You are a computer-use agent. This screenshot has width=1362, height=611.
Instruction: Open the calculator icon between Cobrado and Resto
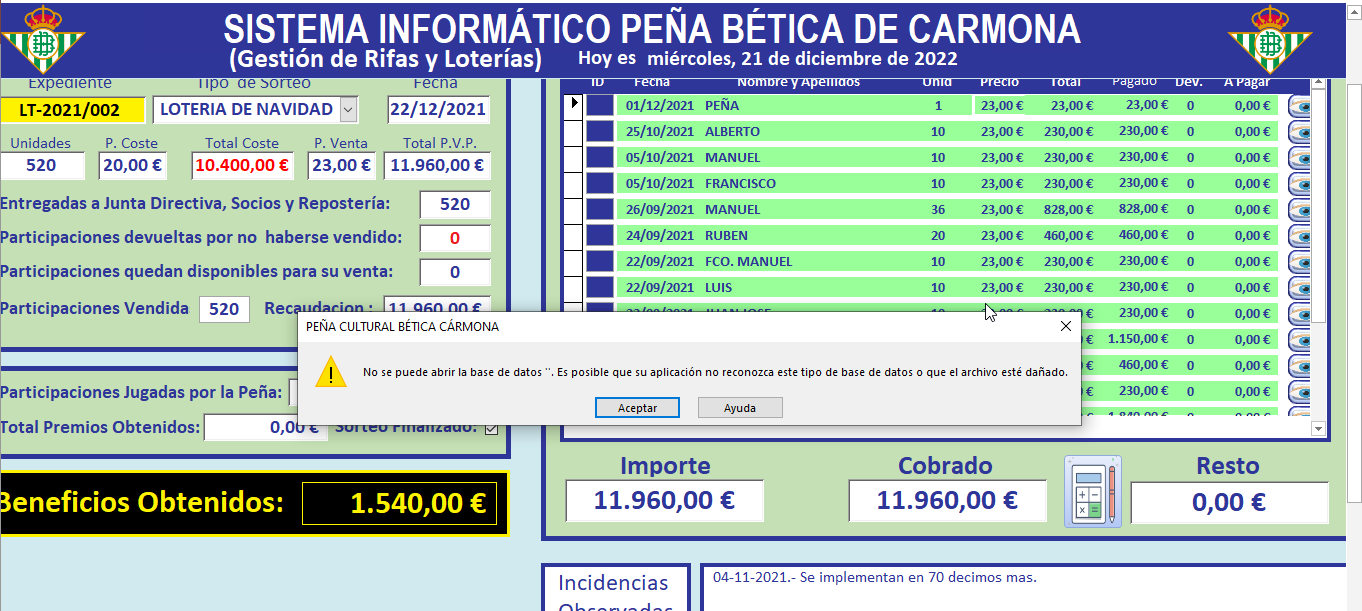1093,489
